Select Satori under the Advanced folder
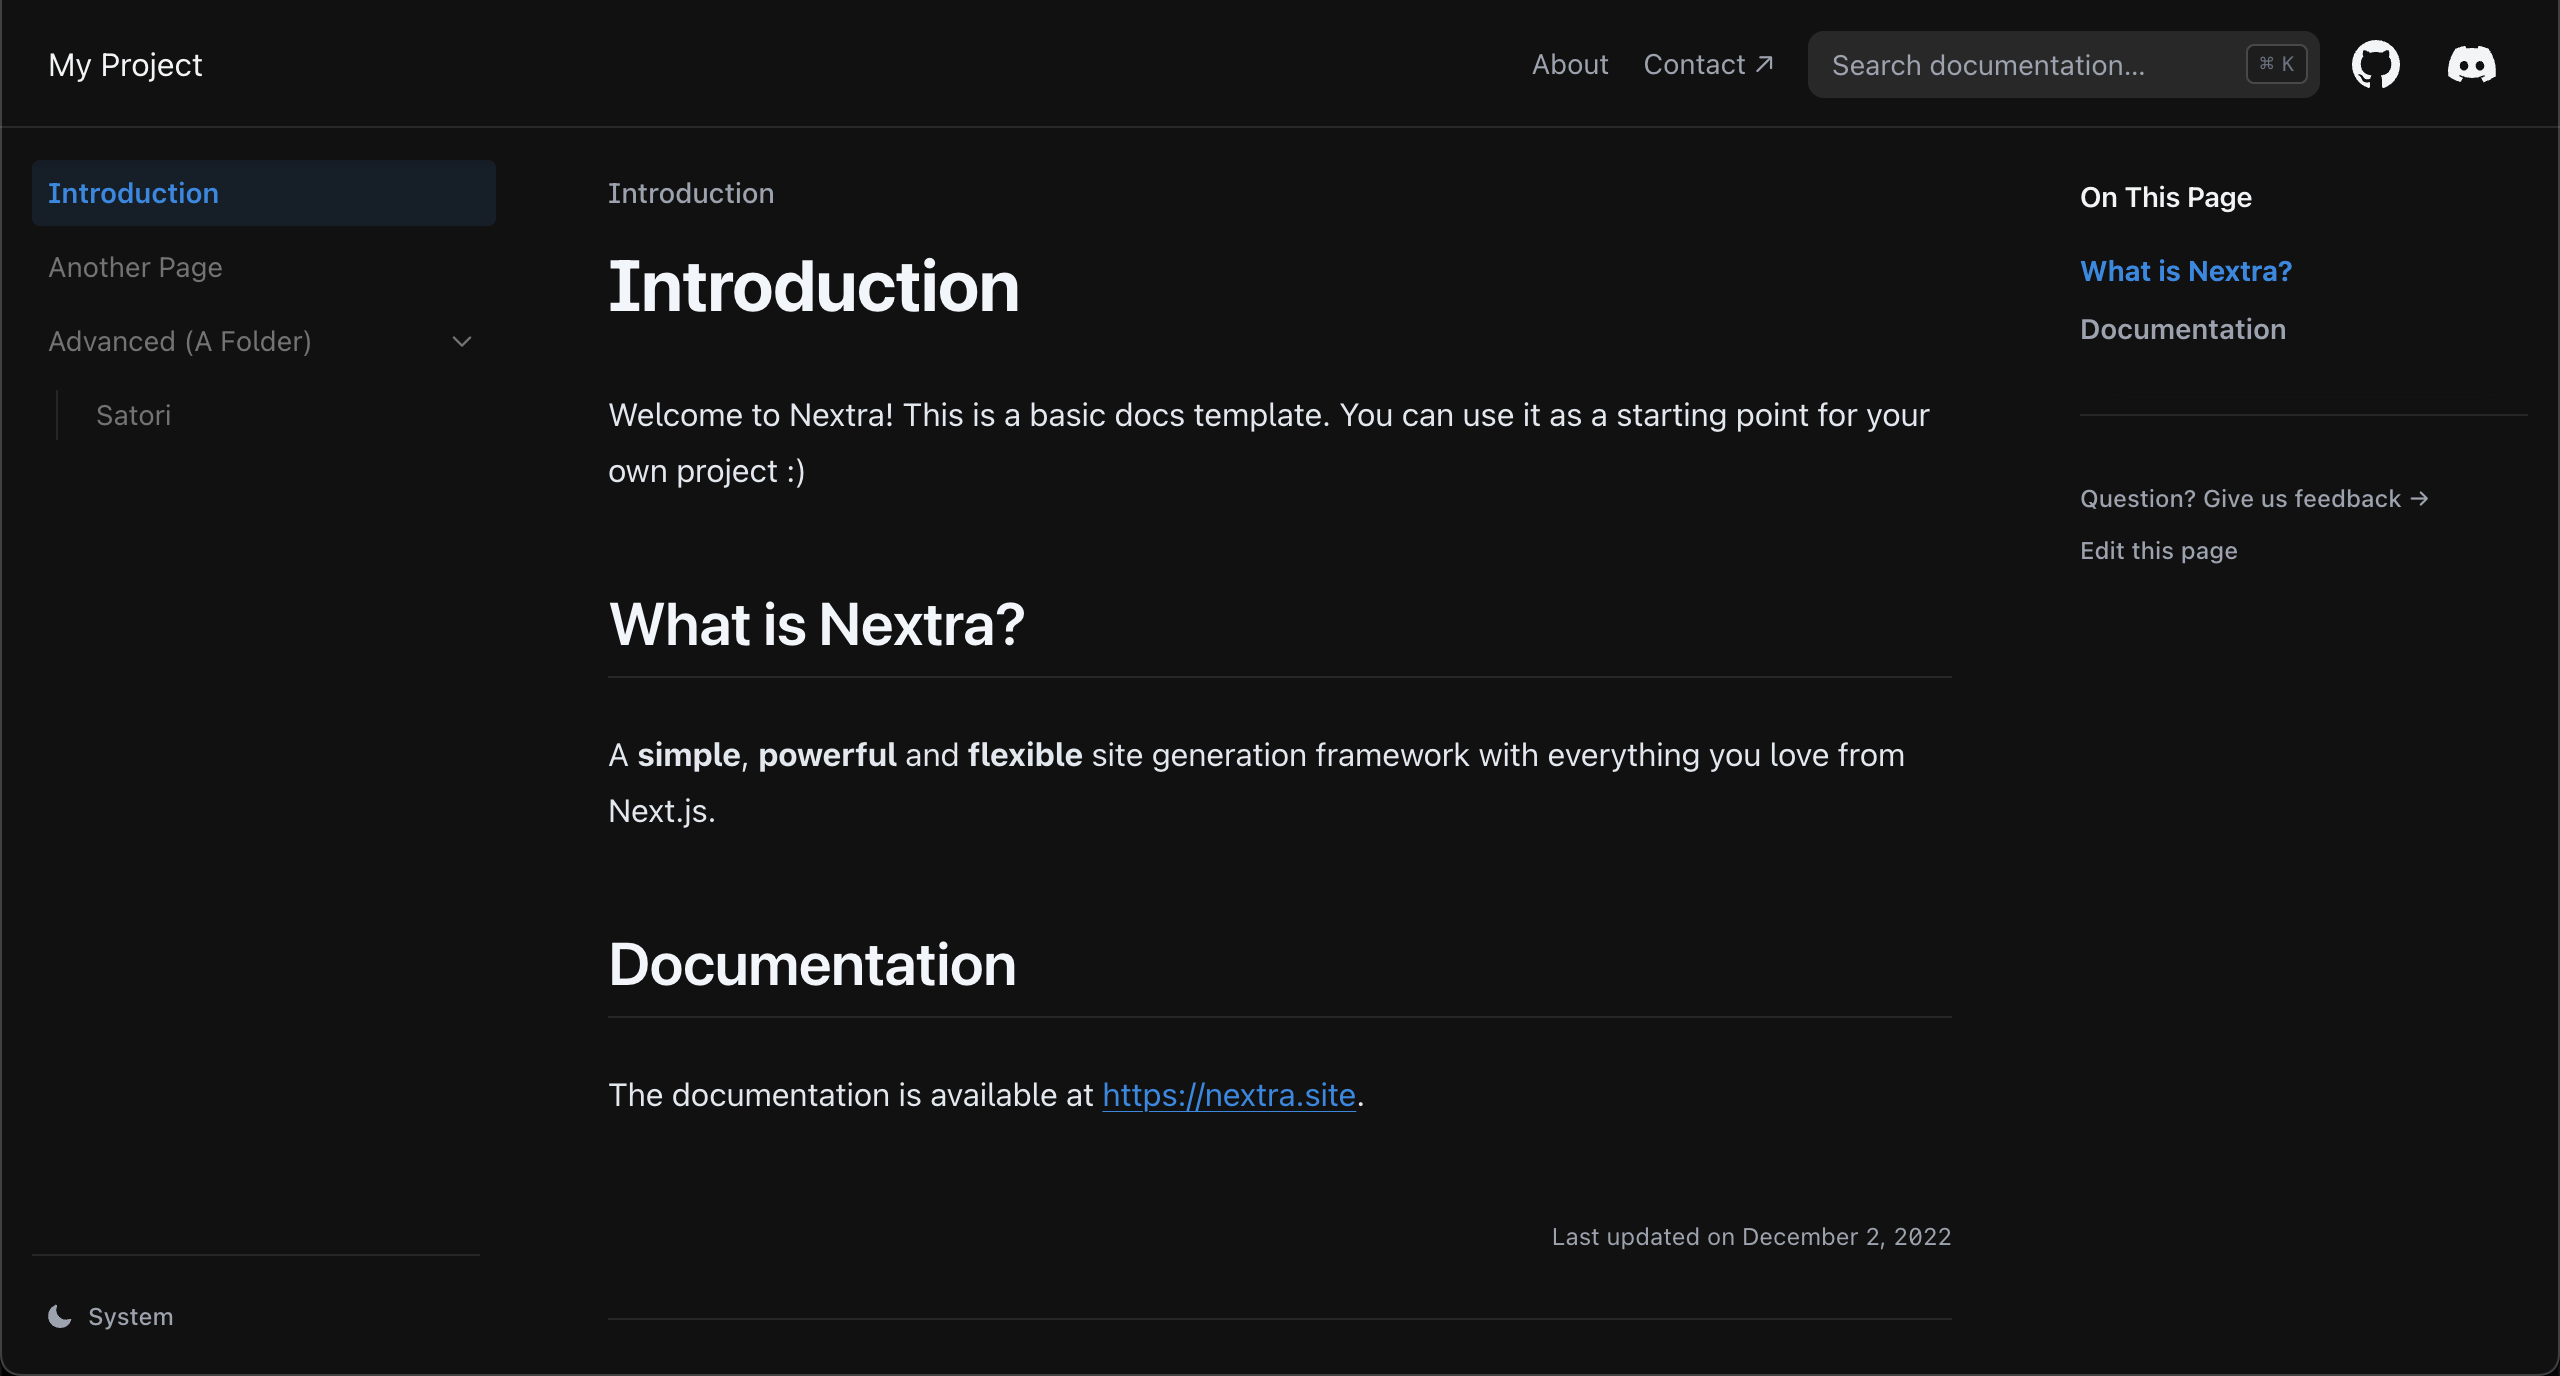The image size is (2560, 1376). point(133,415)
